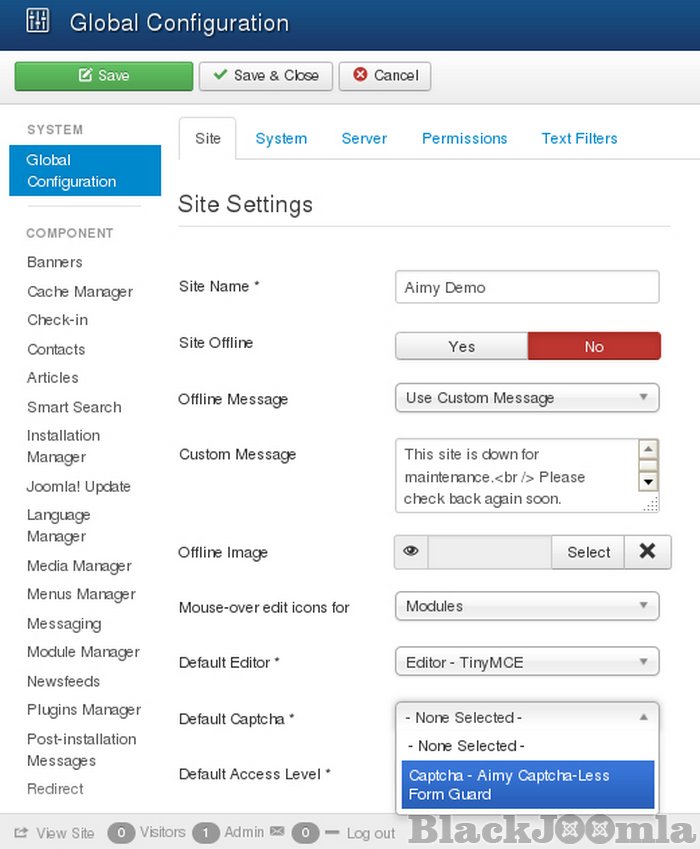
Task: Expand the Default Editor dropdown
Action: pos(527,662)
